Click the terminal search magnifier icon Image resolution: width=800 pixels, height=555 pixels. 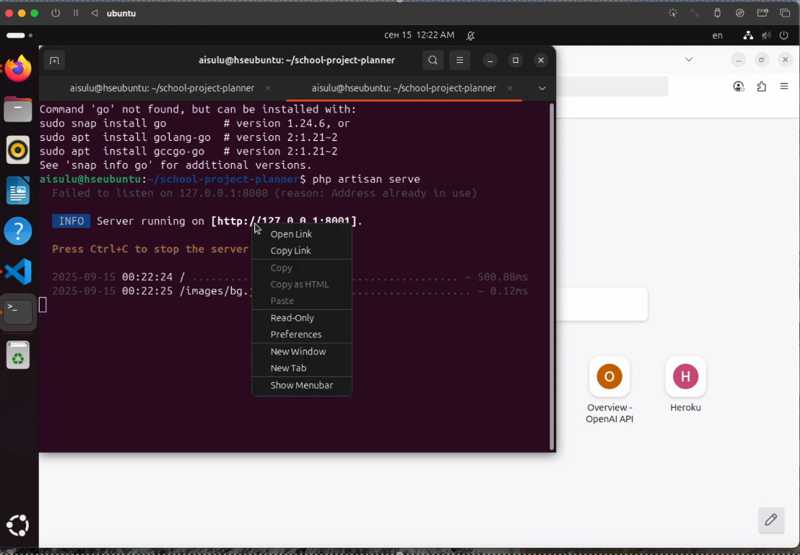point(432,60)
